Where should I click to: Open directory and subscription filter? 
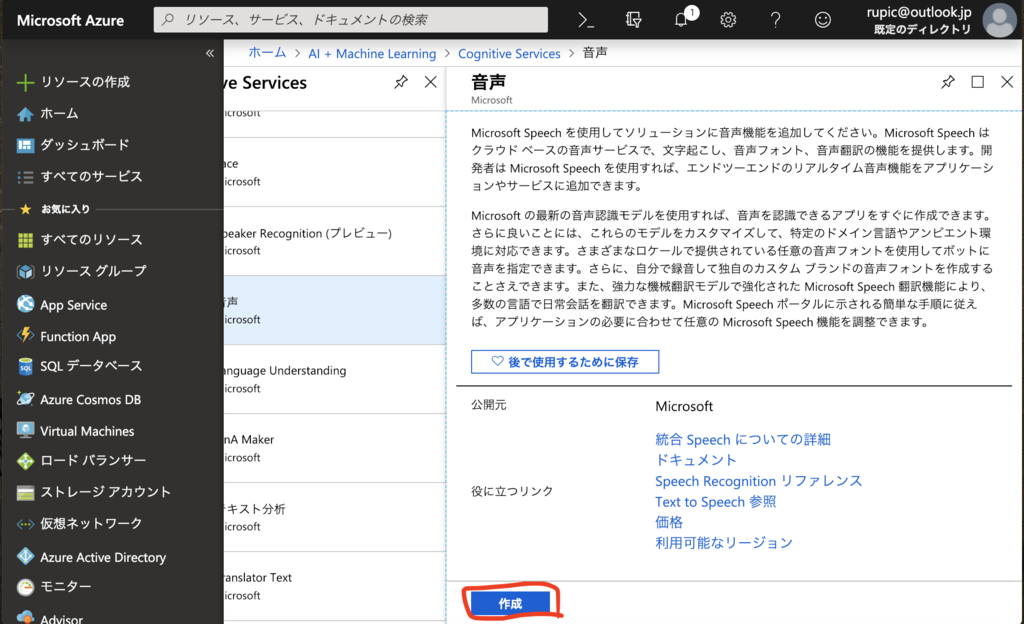633,19
